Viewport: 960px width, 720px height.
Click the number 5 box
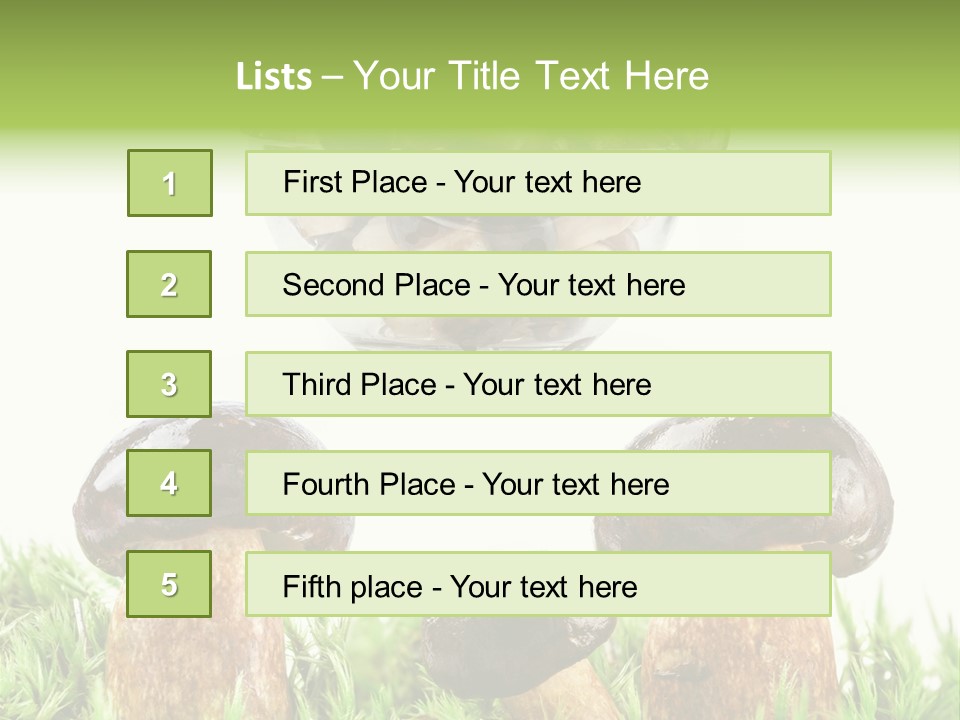tap(169, 583)
